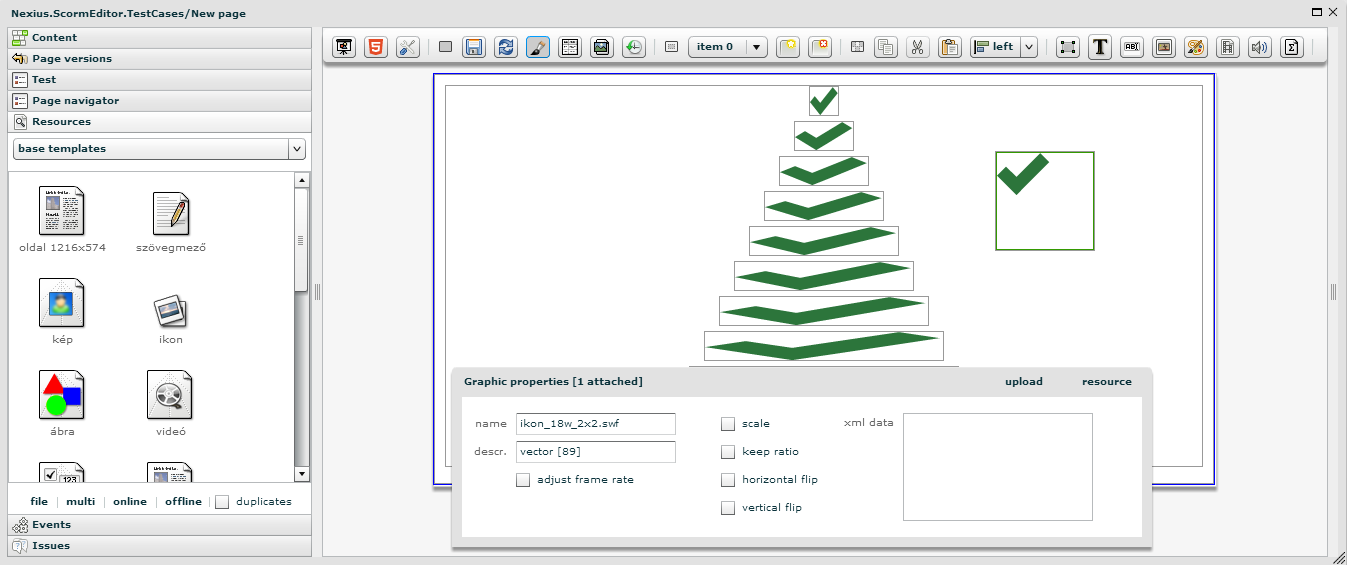1347x565 pixels.
Task: Click the upload link in Graphic properties
Action: point(1023,382)
